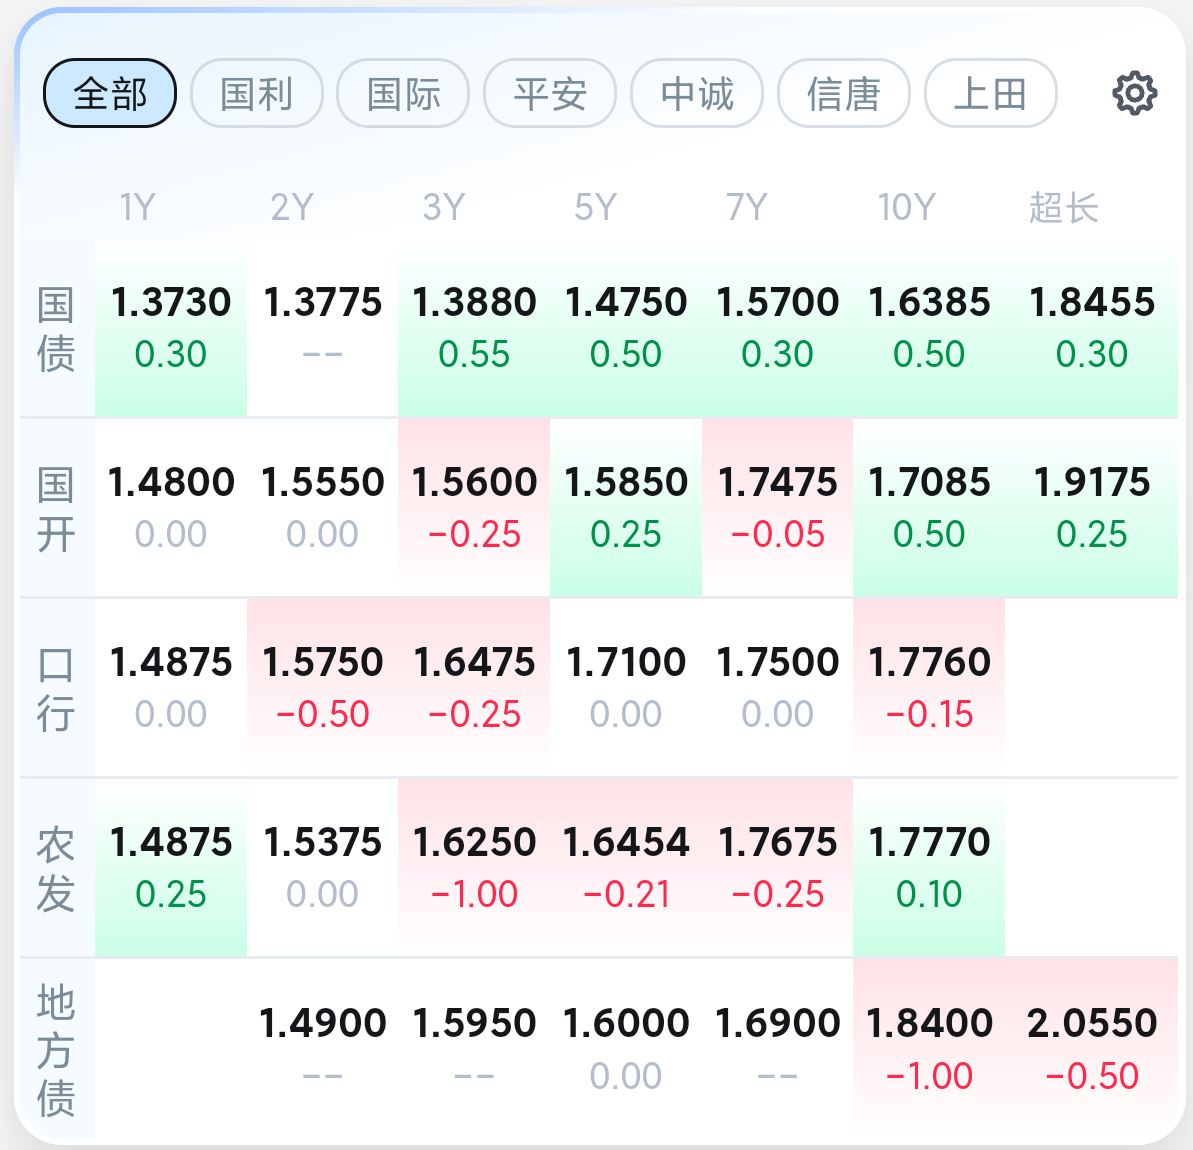
Task: Select the 农发 row label
Action: [56, 868]
